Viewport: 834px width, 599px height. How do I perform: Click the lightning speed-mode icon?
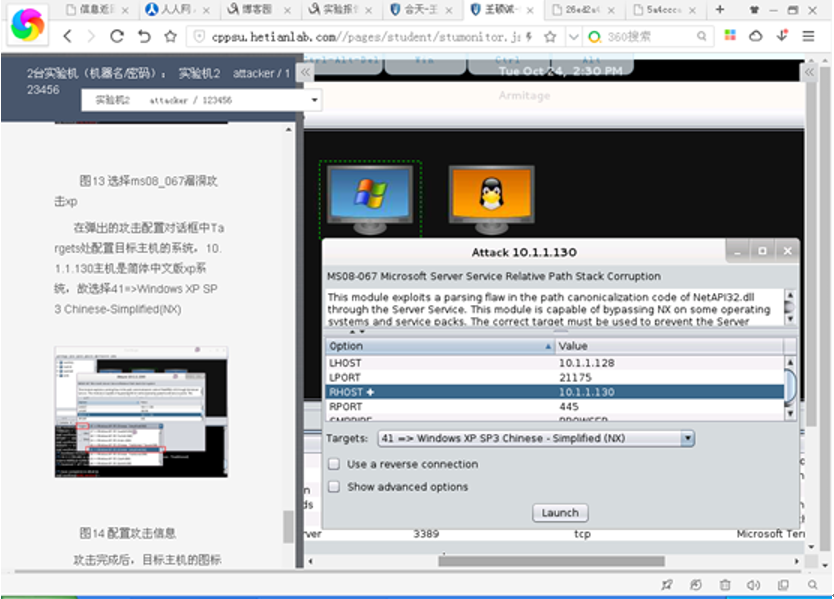(x=529, y=37)
